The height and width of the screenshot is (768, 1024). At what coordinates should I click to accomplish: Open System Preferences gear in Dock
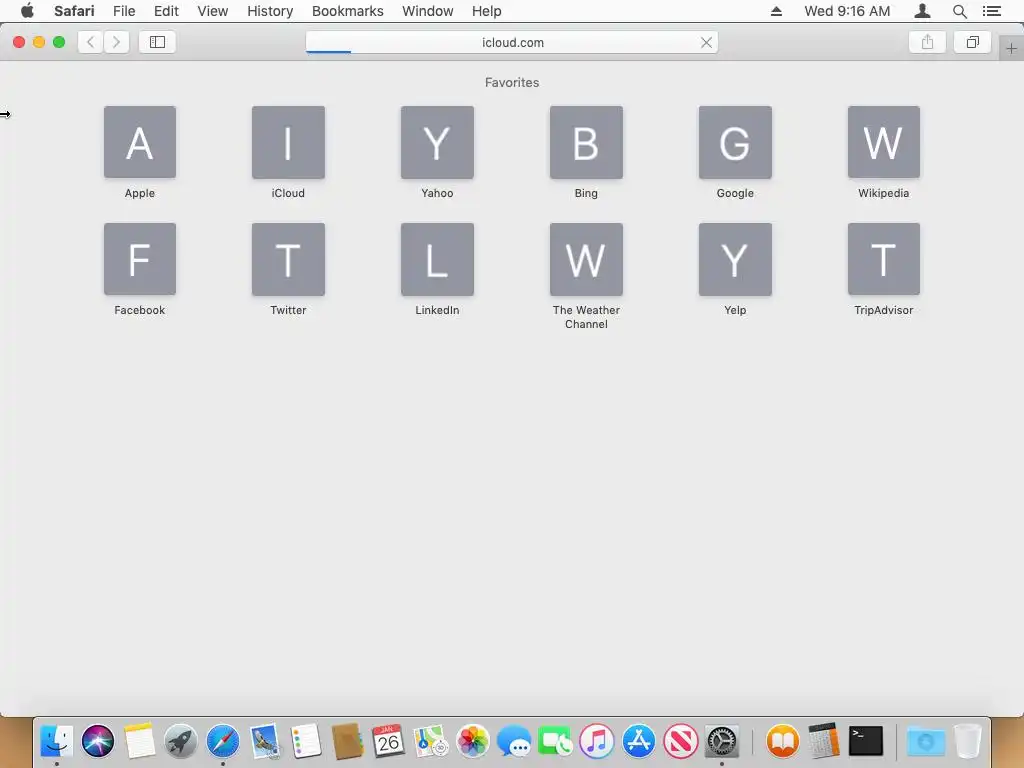point(722,741)
